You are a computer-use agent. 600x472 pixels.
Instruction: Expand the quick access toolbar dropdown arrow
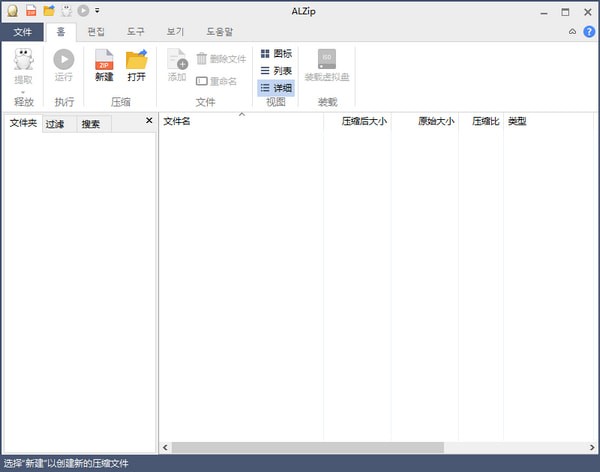tap(97, 11)
